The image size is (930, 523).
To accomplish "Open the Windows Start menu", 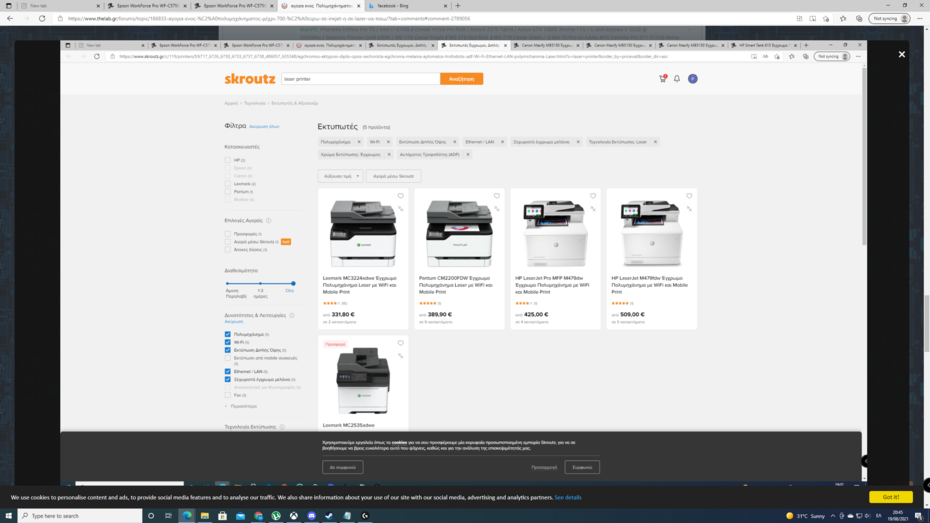I will click(x=8, y=516).
